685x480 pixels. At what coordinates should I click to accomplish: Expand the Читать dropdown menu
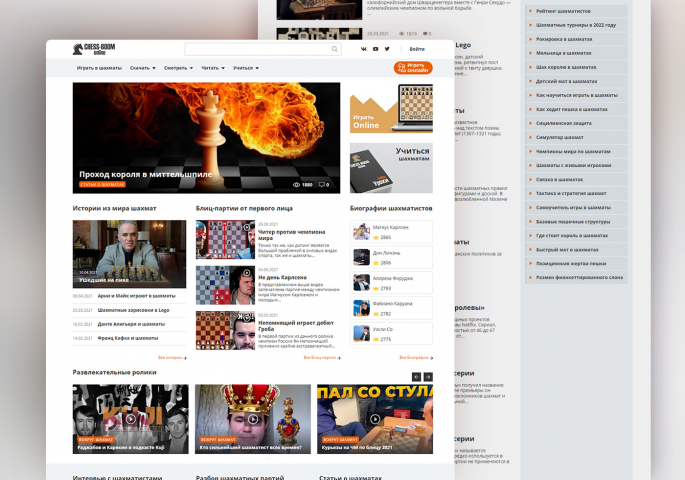pos(213,68)
